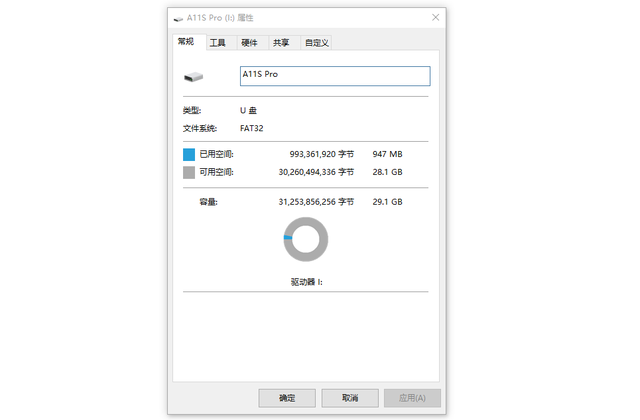Switch to the 硬件 tab
The width and height of the screenshot is (640, 420).
tap(249, 43)
